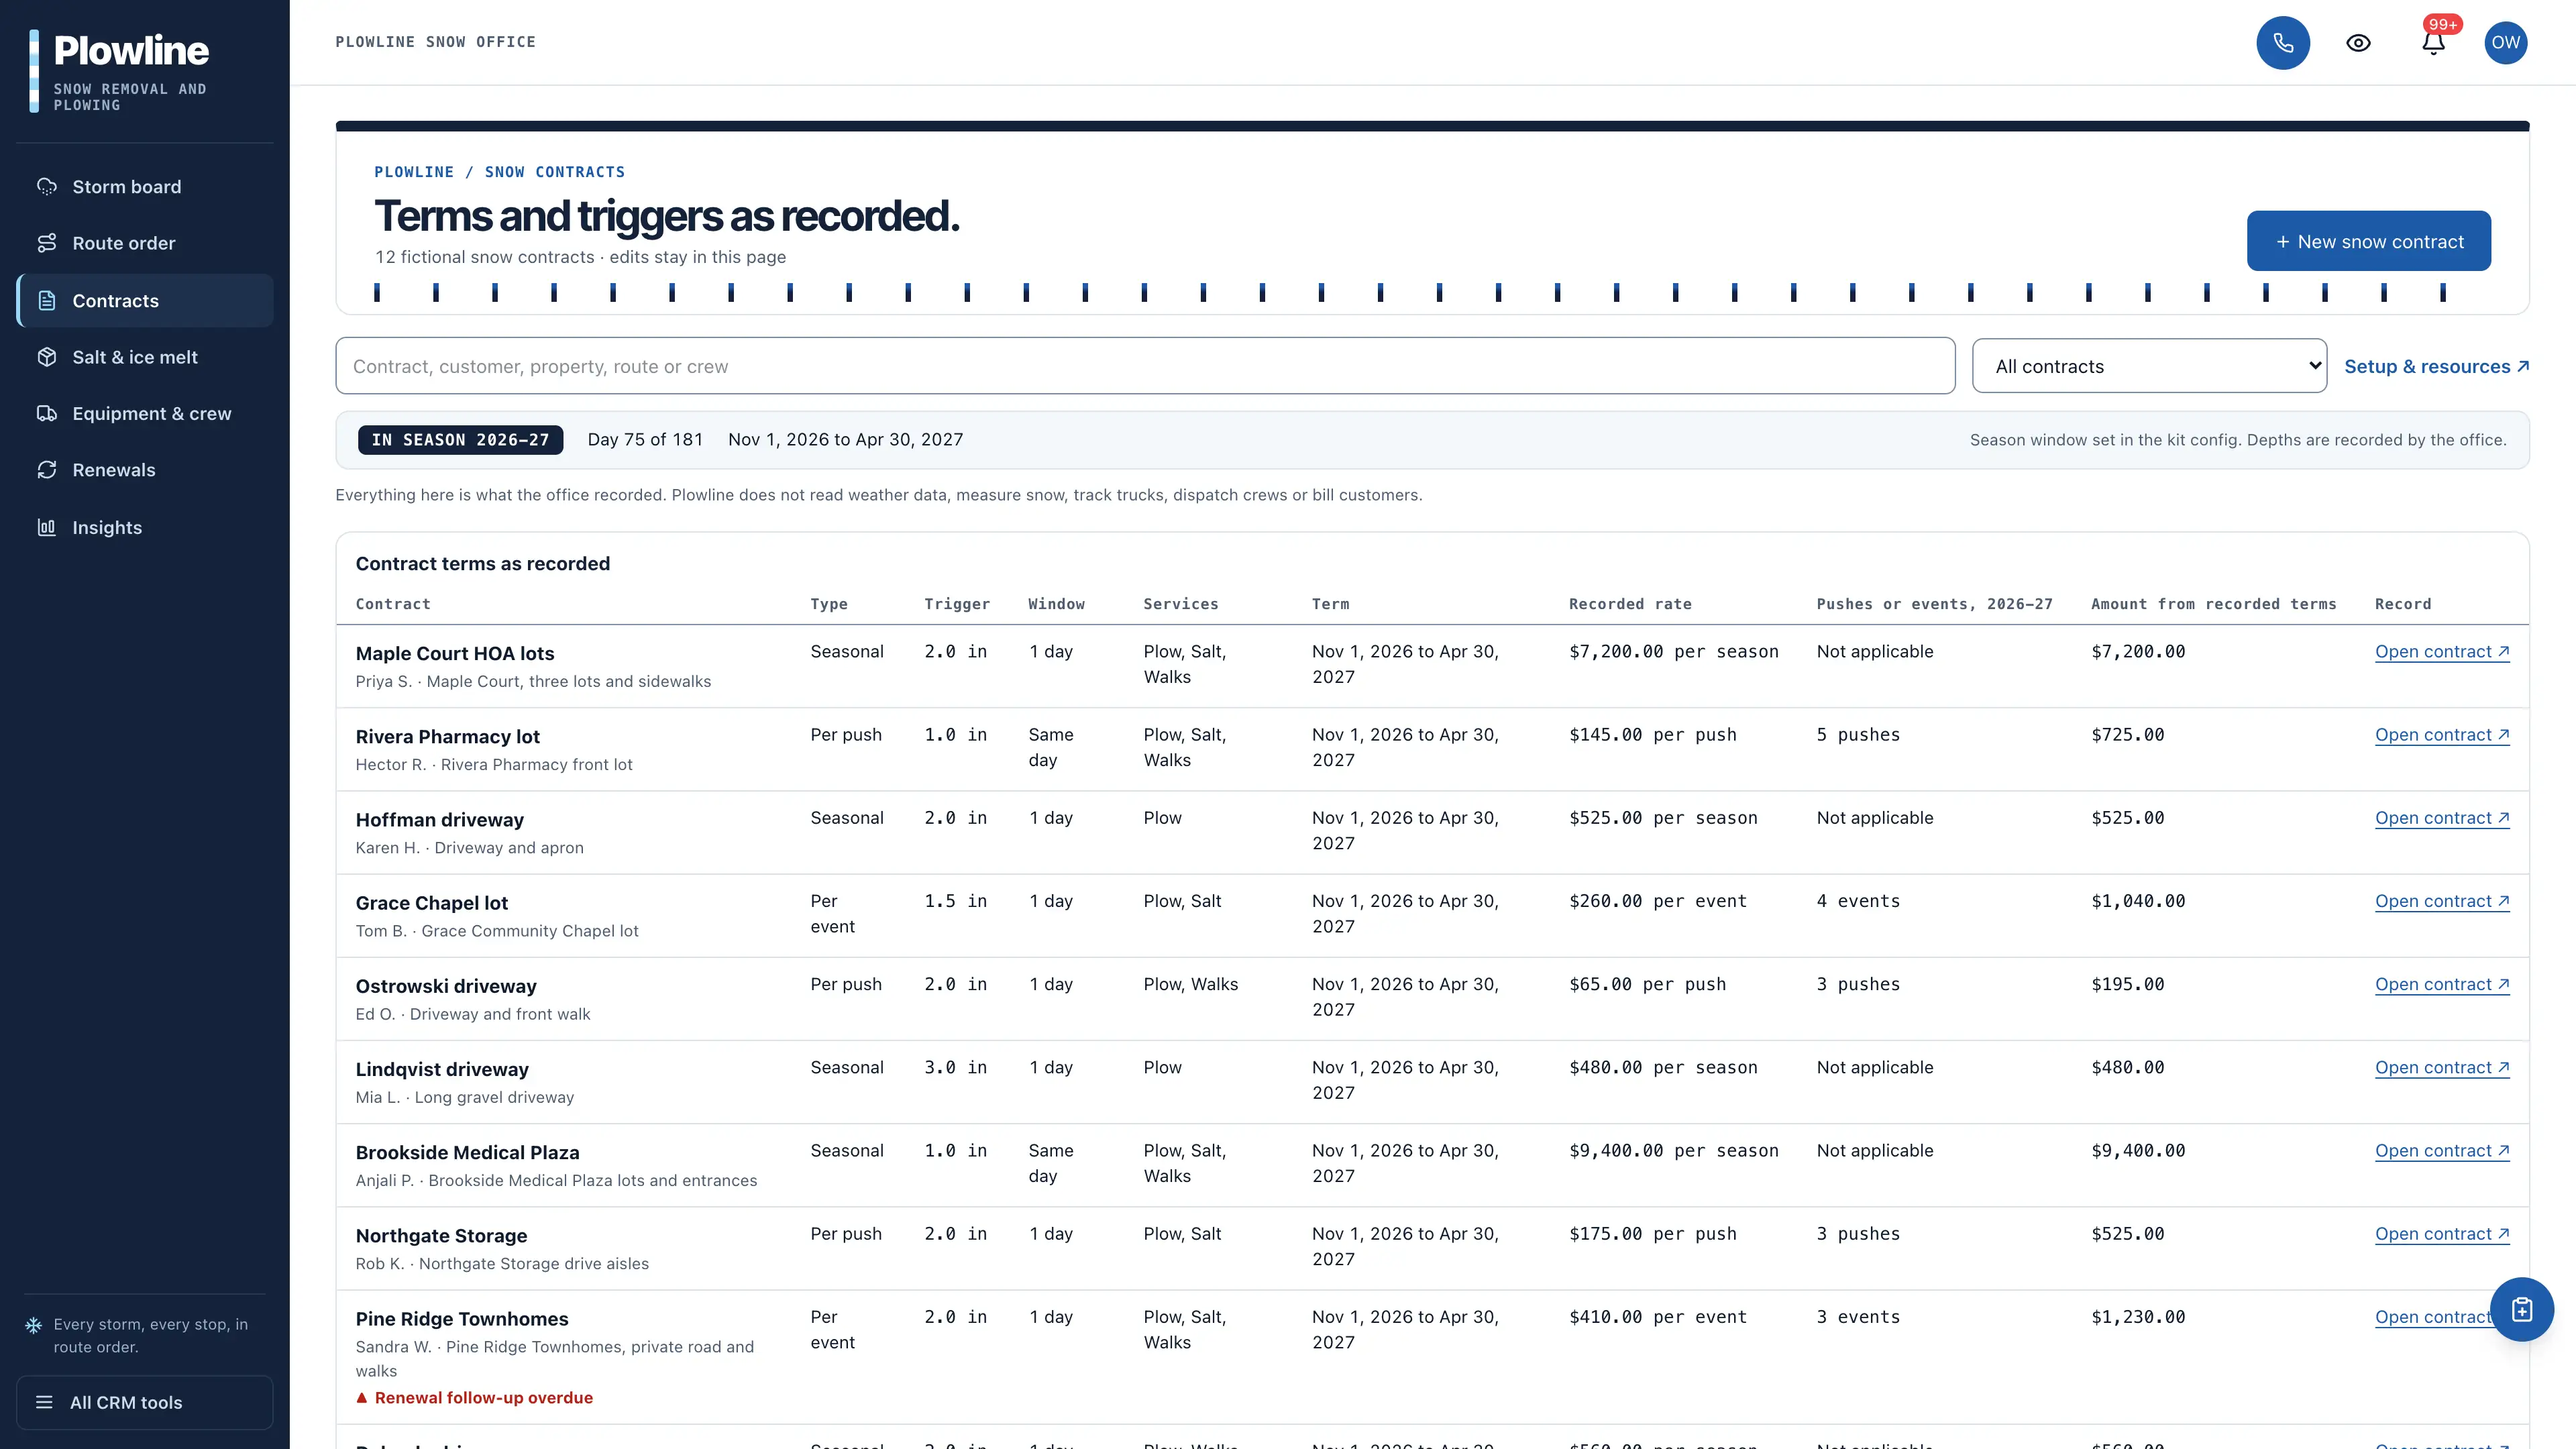
Task: Open contract for Ostrowski driveway
Action: [2441, 984]
